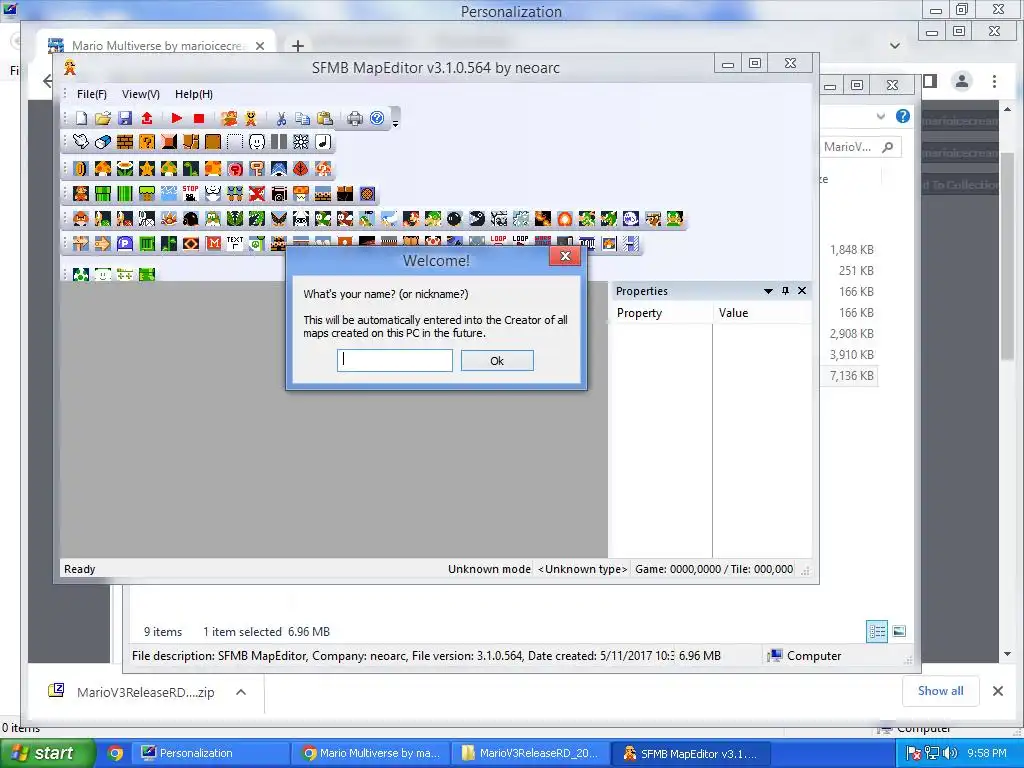This screenshot has height=768, width=1024.
Task: Start test play with the red play triangle
Action: click(x=176, y=118)
